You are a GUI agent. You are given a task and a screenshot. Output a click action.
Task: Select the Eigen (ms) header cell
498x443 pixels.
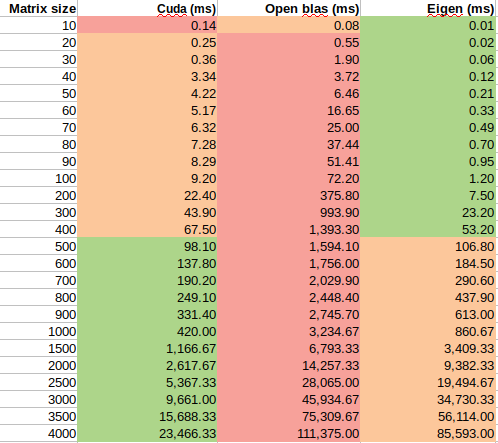[429, 8]
